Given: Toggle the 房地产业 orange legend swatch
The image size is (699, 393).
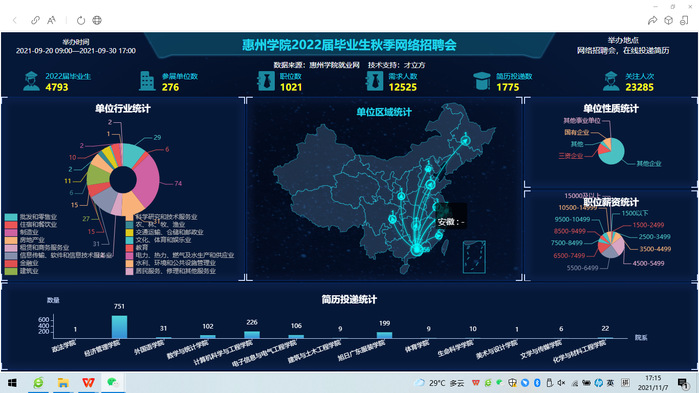Looking at the screenshot, I should coord(11,240).
